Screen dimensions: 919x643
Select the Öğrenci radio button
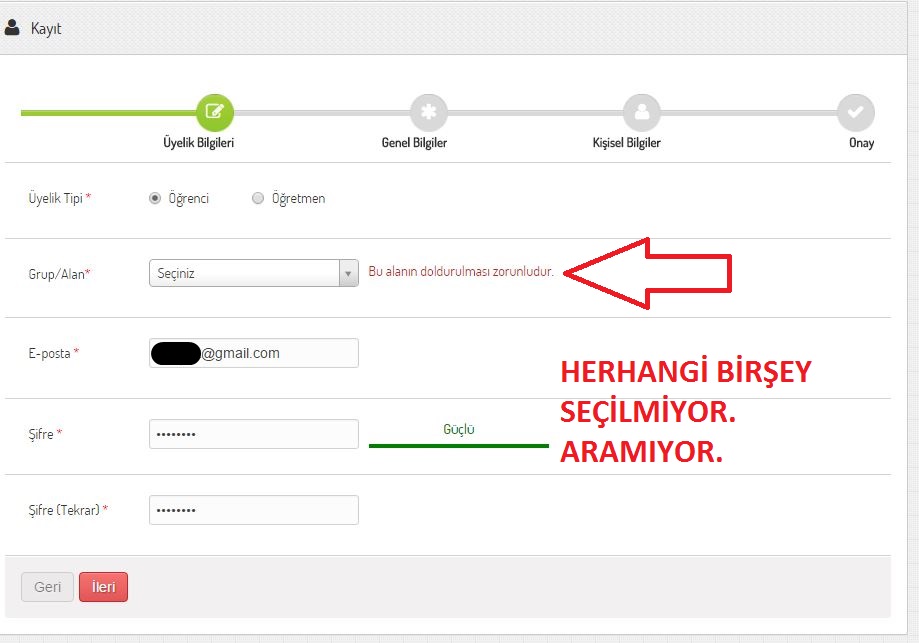click(x=155, y=198)
